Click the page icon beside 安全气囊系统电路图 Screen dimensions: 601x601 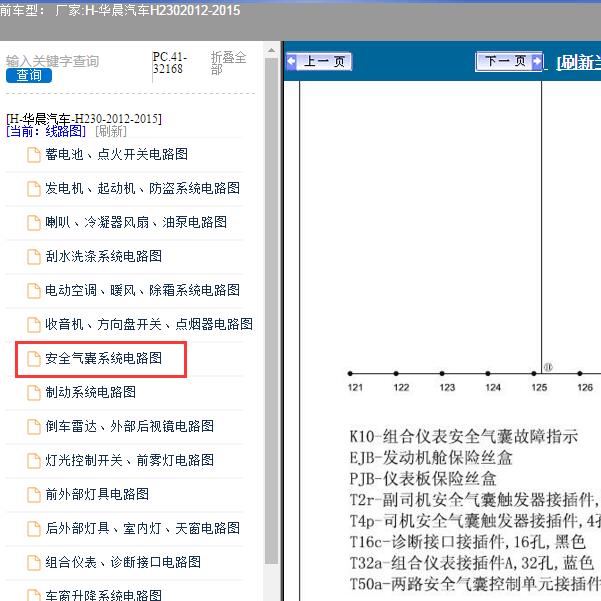(x=35, y=358)
